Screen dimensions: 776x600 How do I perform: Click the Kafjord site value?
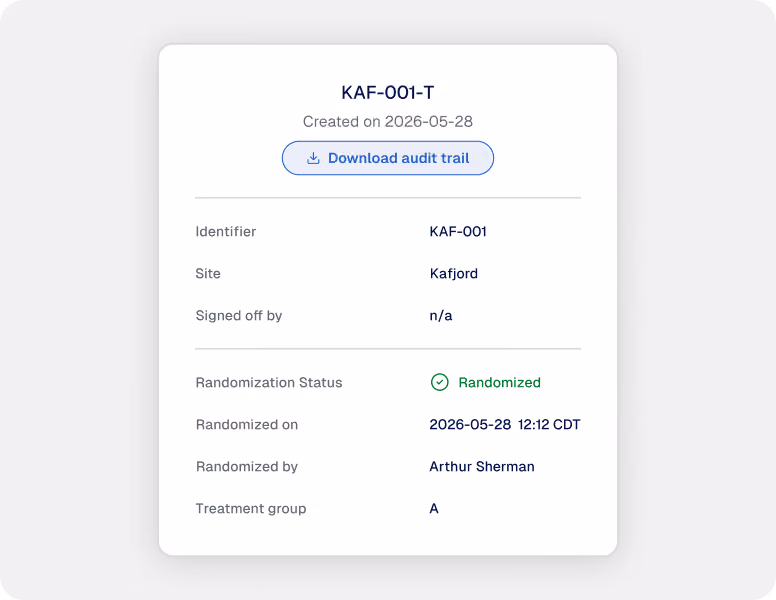(453, 274)
